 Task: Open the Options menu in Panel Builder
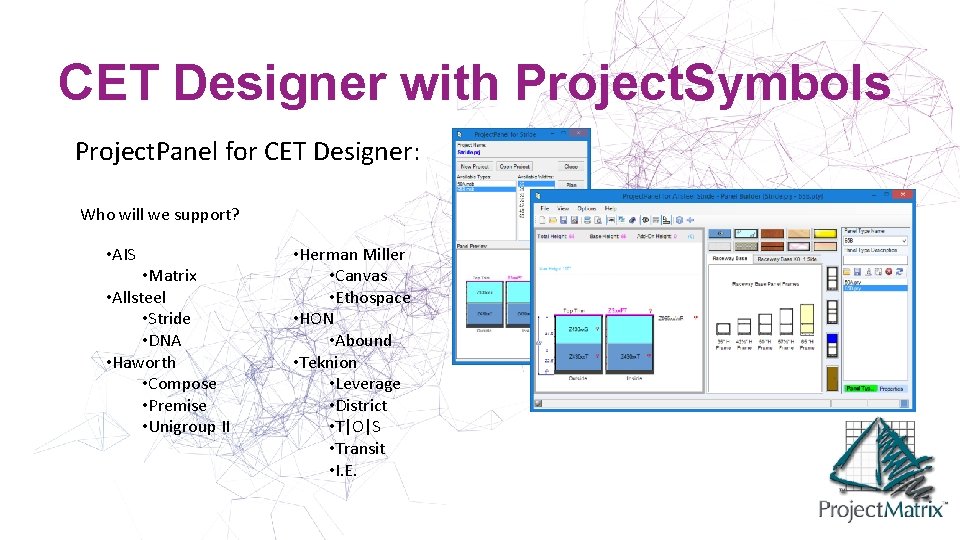[587, 209]
